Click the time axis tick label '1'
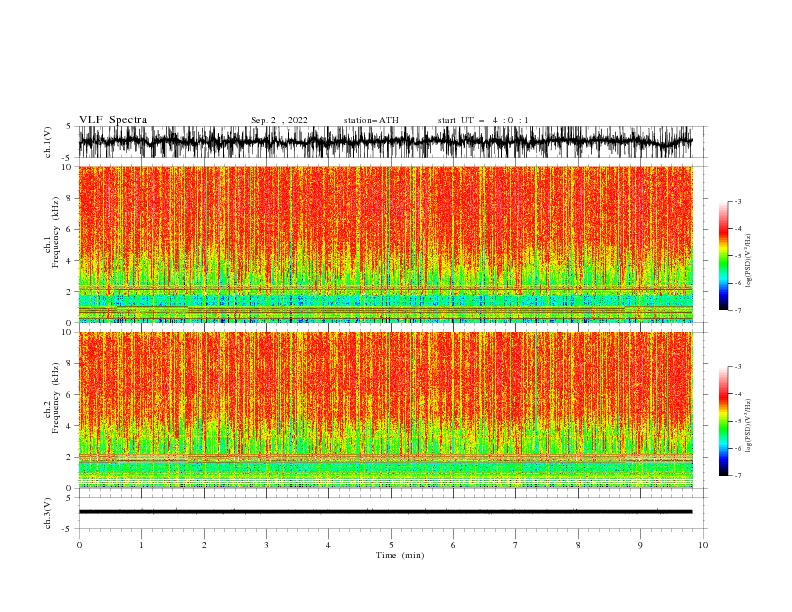The height and width of the screenshot is (612, 792). (141, 545)
